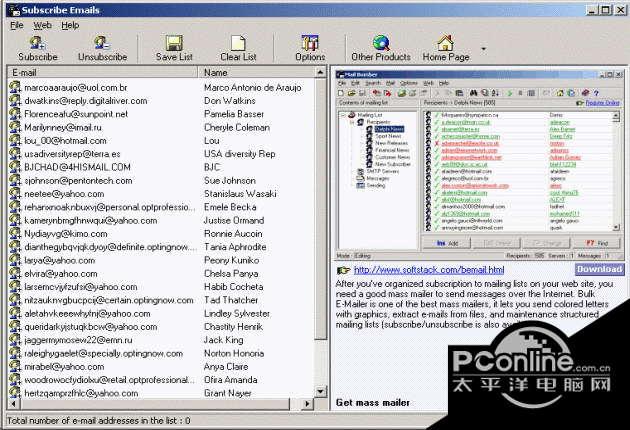Click the vertical scrollbar thumb of email list
Image resolution: width=630 pixels, height=430 pixels.
click(x=320, y=209)
